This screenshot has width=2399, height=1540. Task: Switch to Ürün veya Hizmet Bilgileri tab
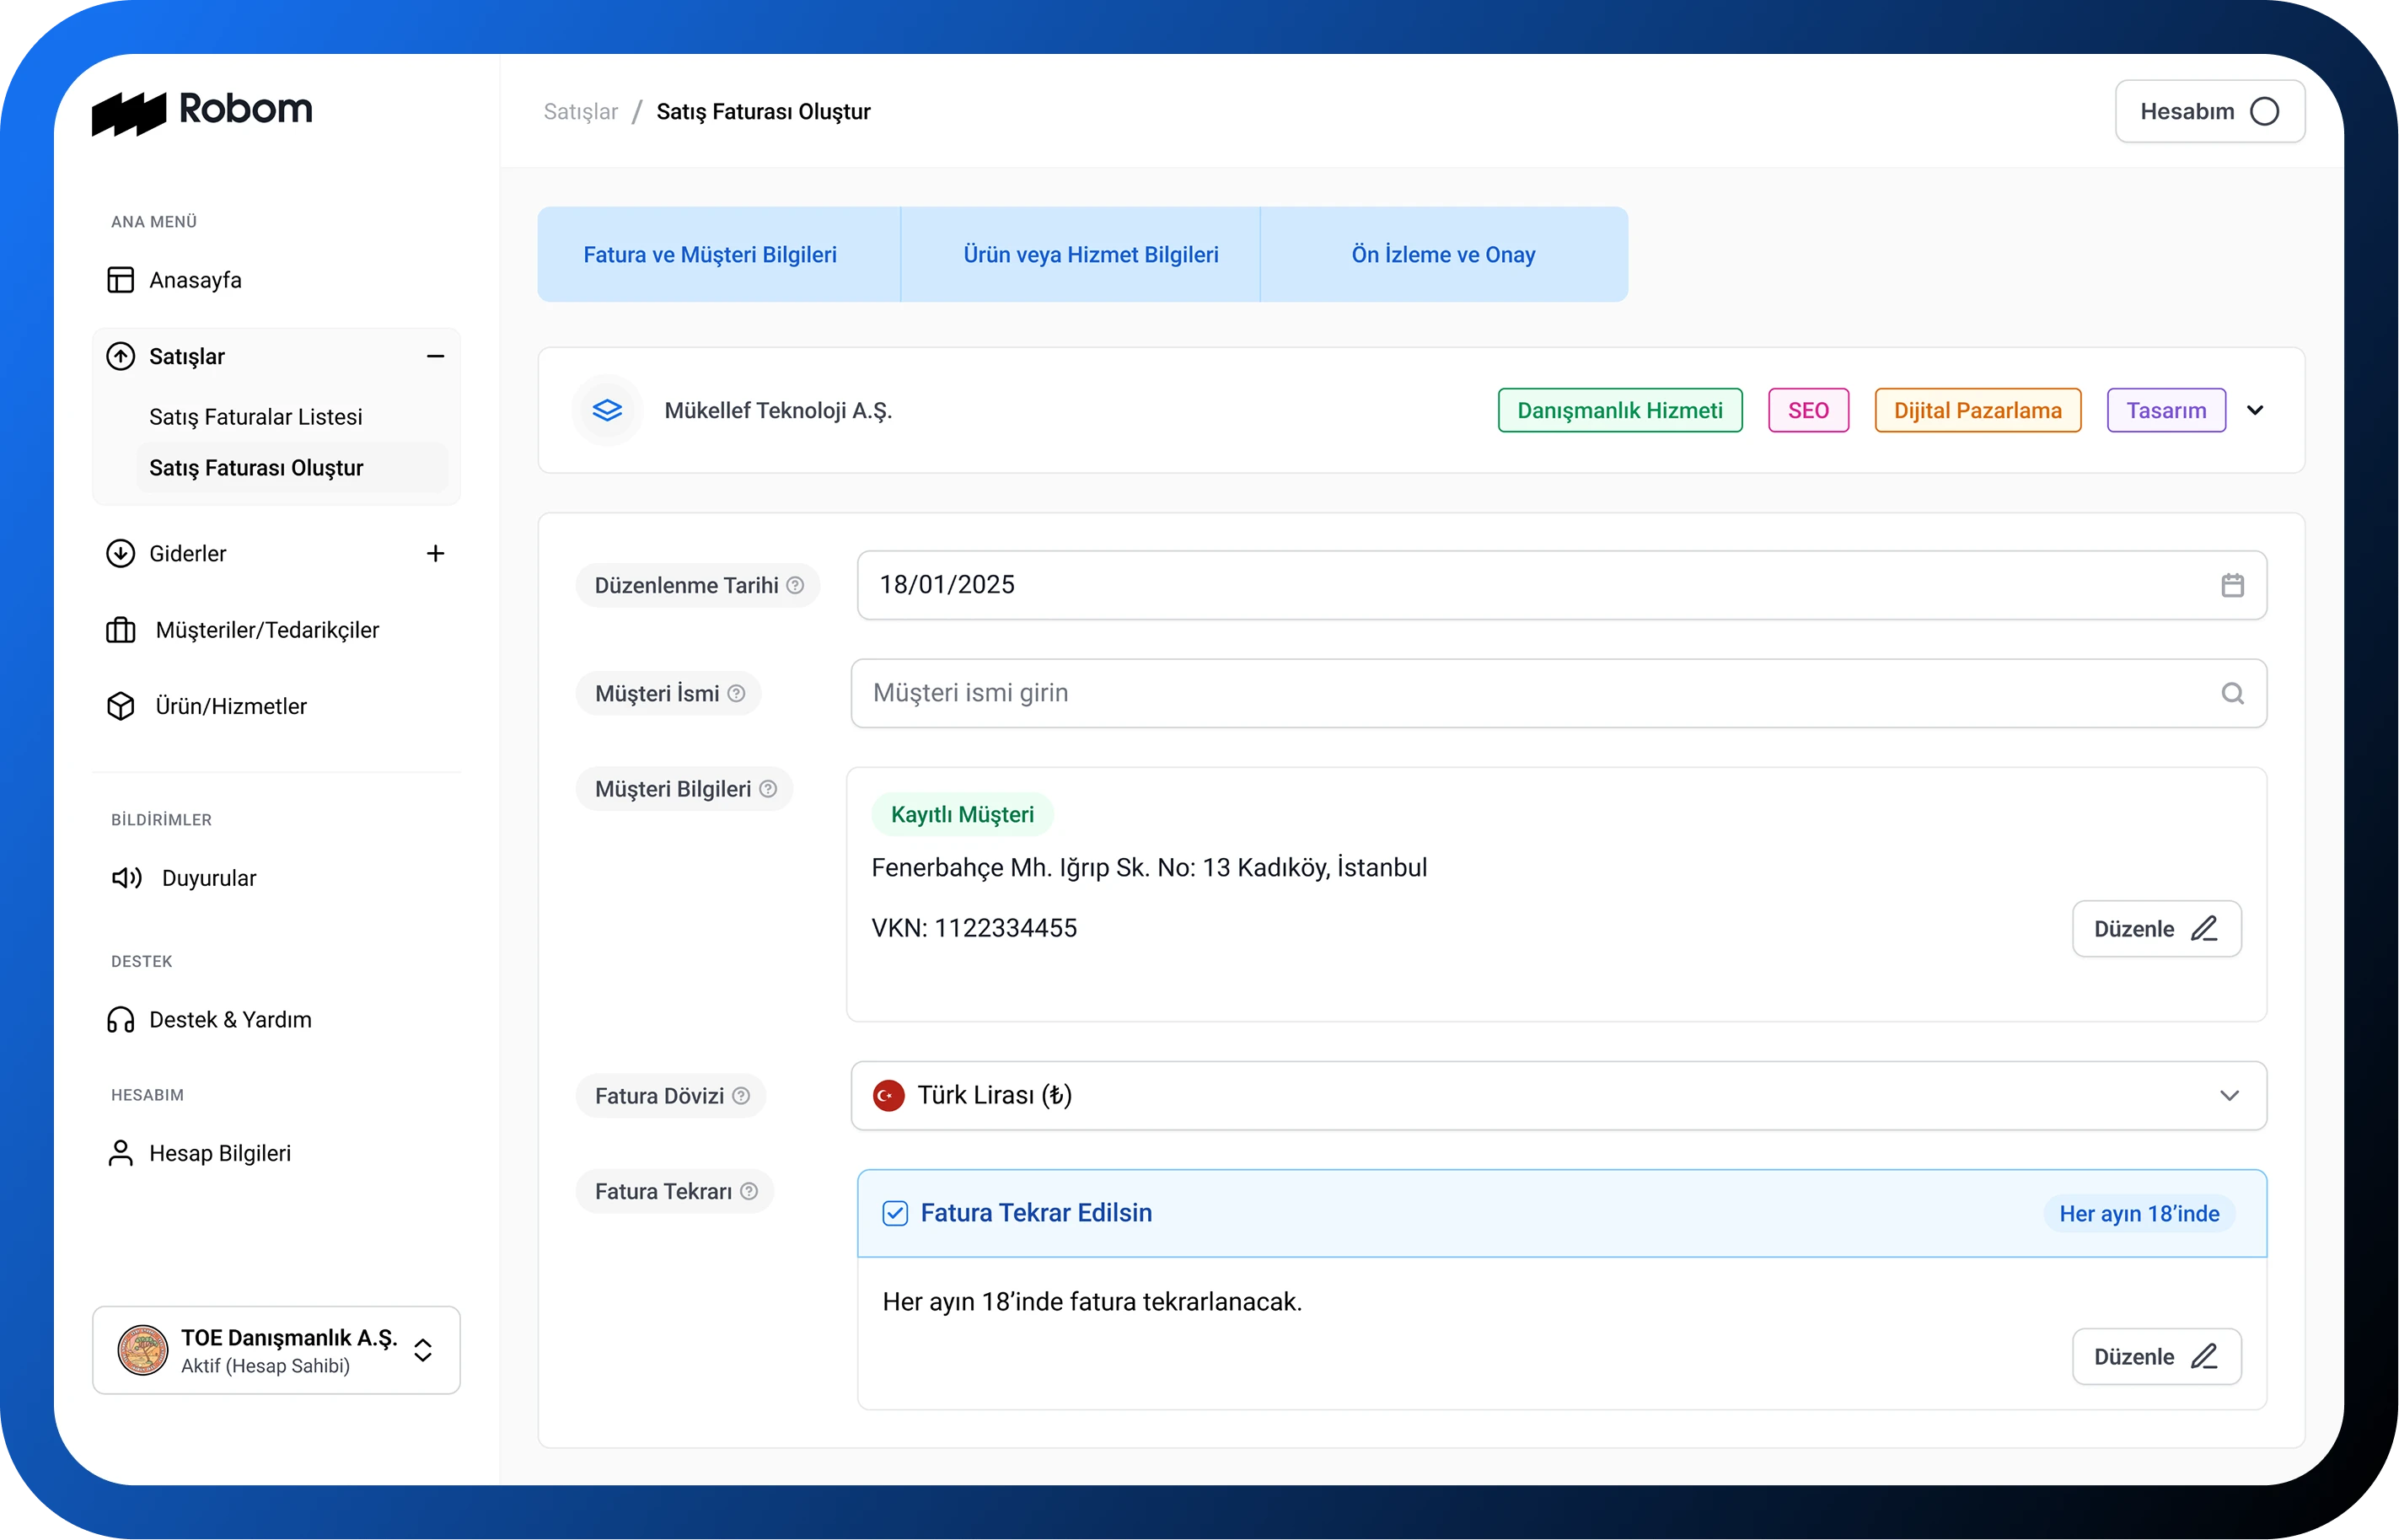click(1090, 255)
